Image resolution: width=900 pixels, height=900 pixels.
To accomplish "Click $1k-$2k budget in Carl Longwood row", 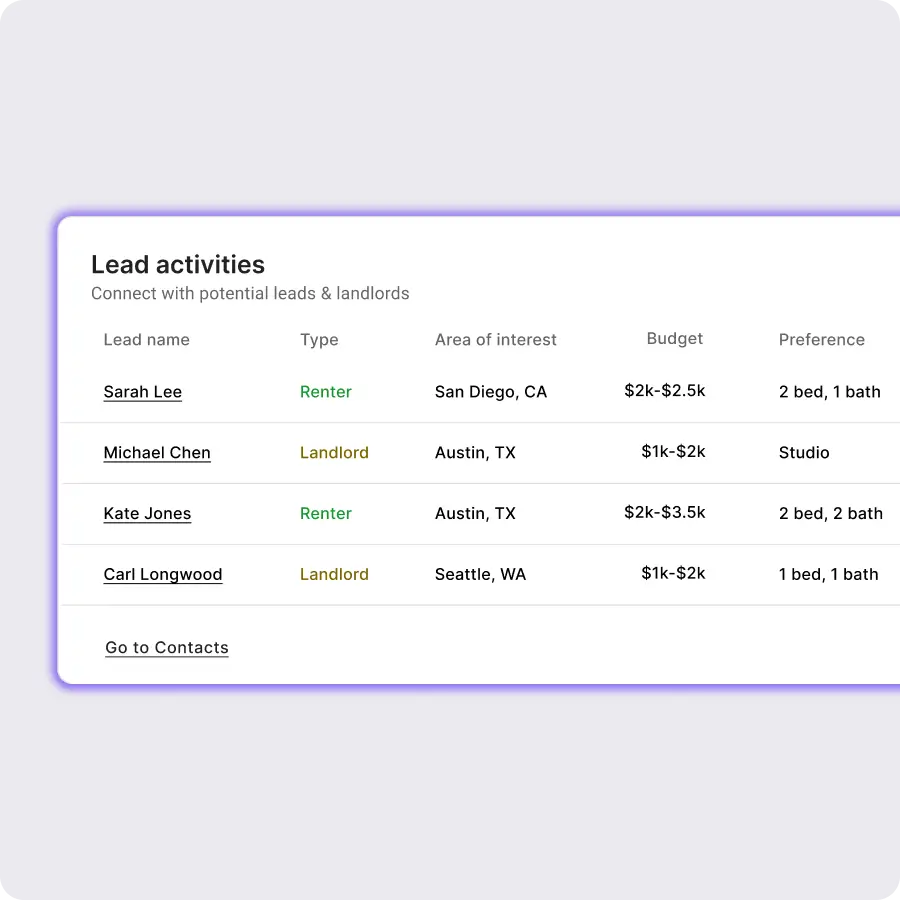I will 673,573.
